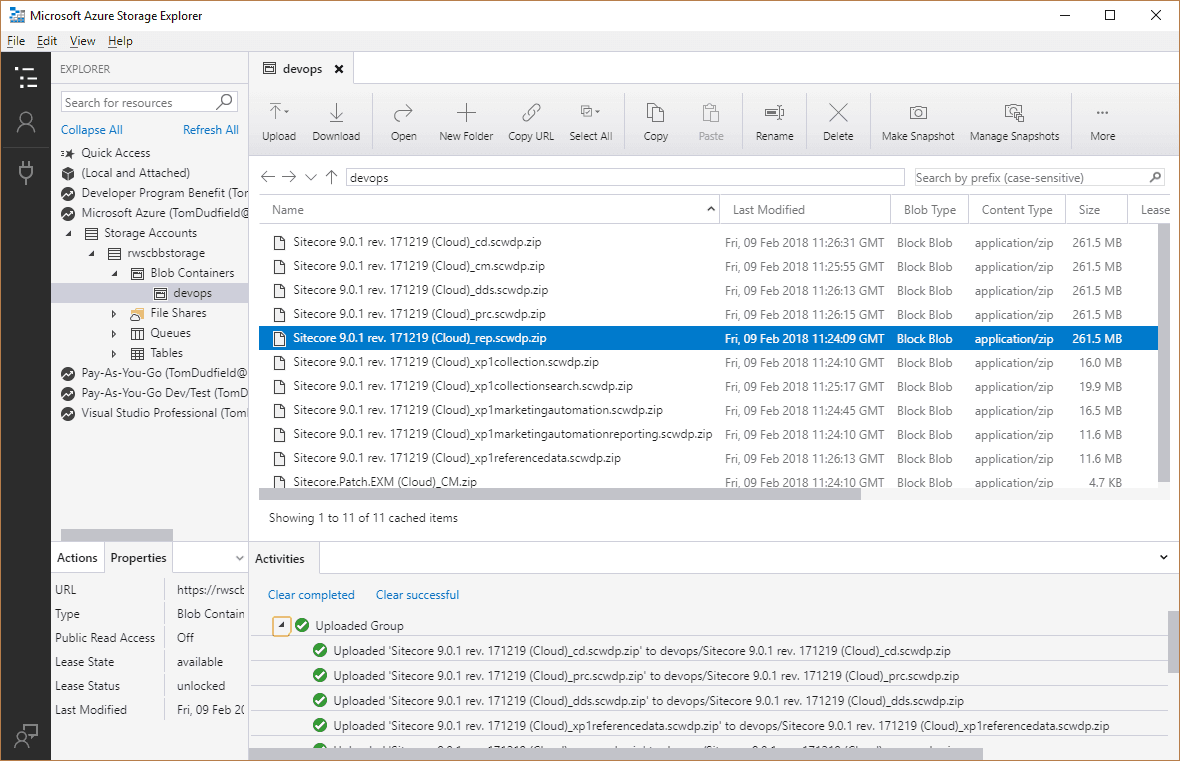Open the Edit menu
The height and width of the screenshot is (761, 1180).
point(47,41)
